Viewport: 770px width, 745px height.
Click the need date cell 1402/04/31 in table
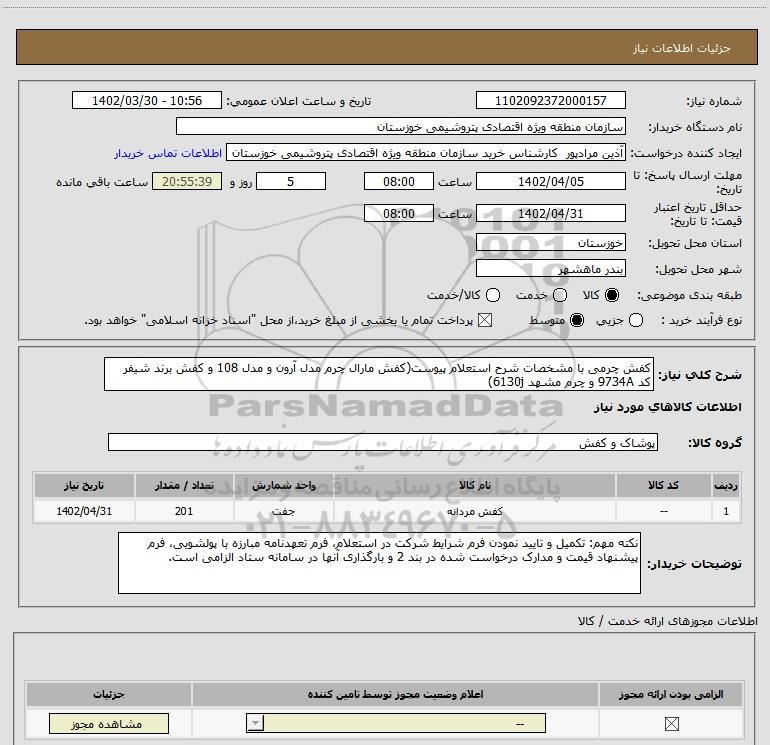84,511
